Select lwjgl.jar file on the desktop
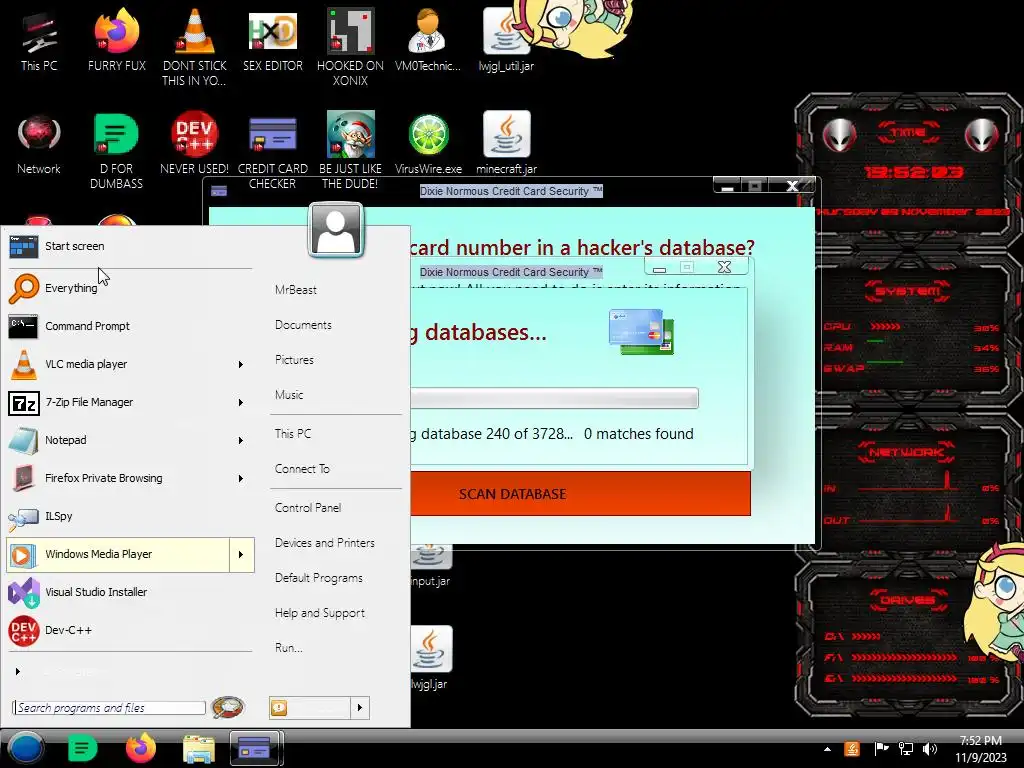 pos(430,658)
